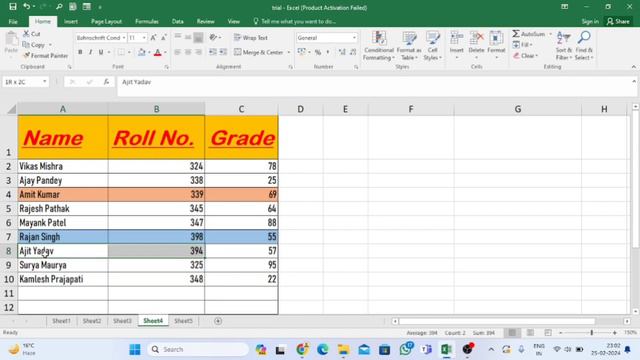Switch to Sheet5 tab
The image size is (640, 360).
[183, 321]
